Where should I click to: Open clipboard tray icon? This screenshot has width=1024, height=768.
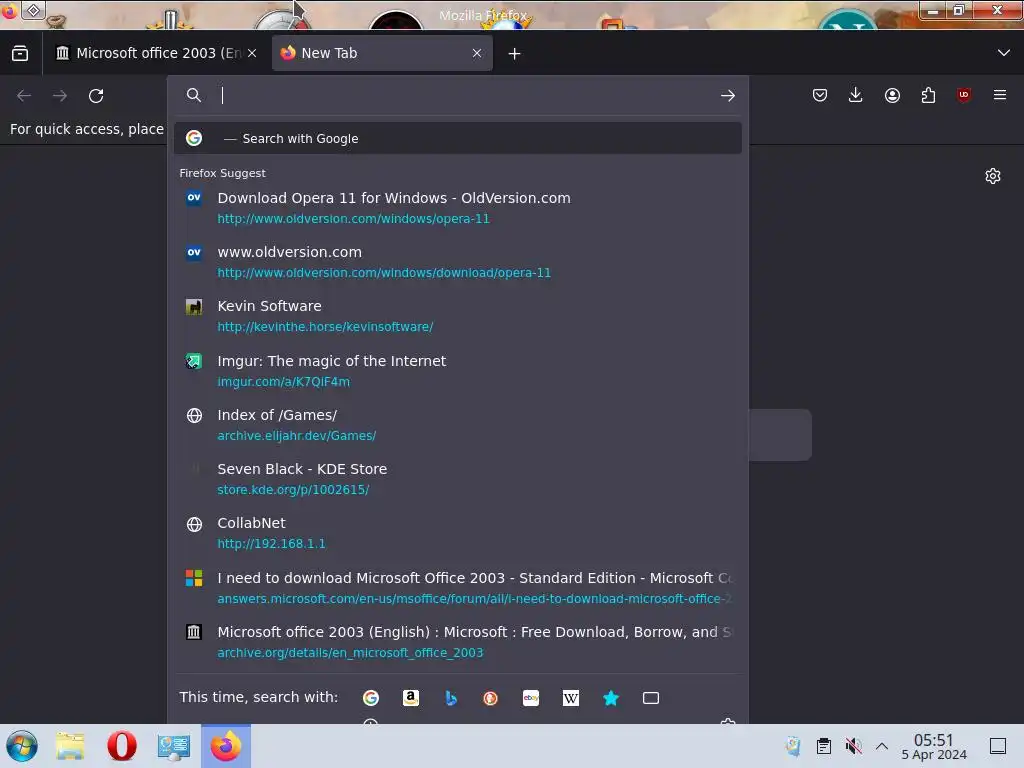point(824,746)
